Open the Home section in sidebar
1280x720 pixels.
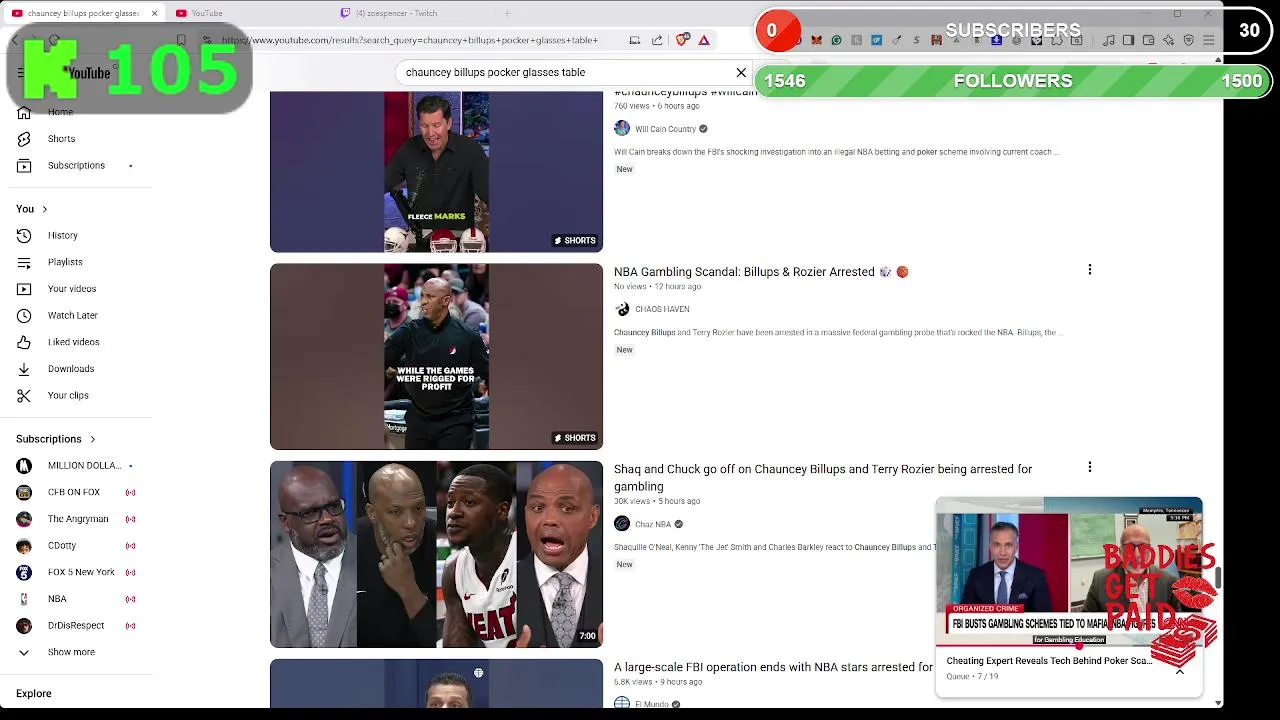pyautogui.click(x=60, y=112)
